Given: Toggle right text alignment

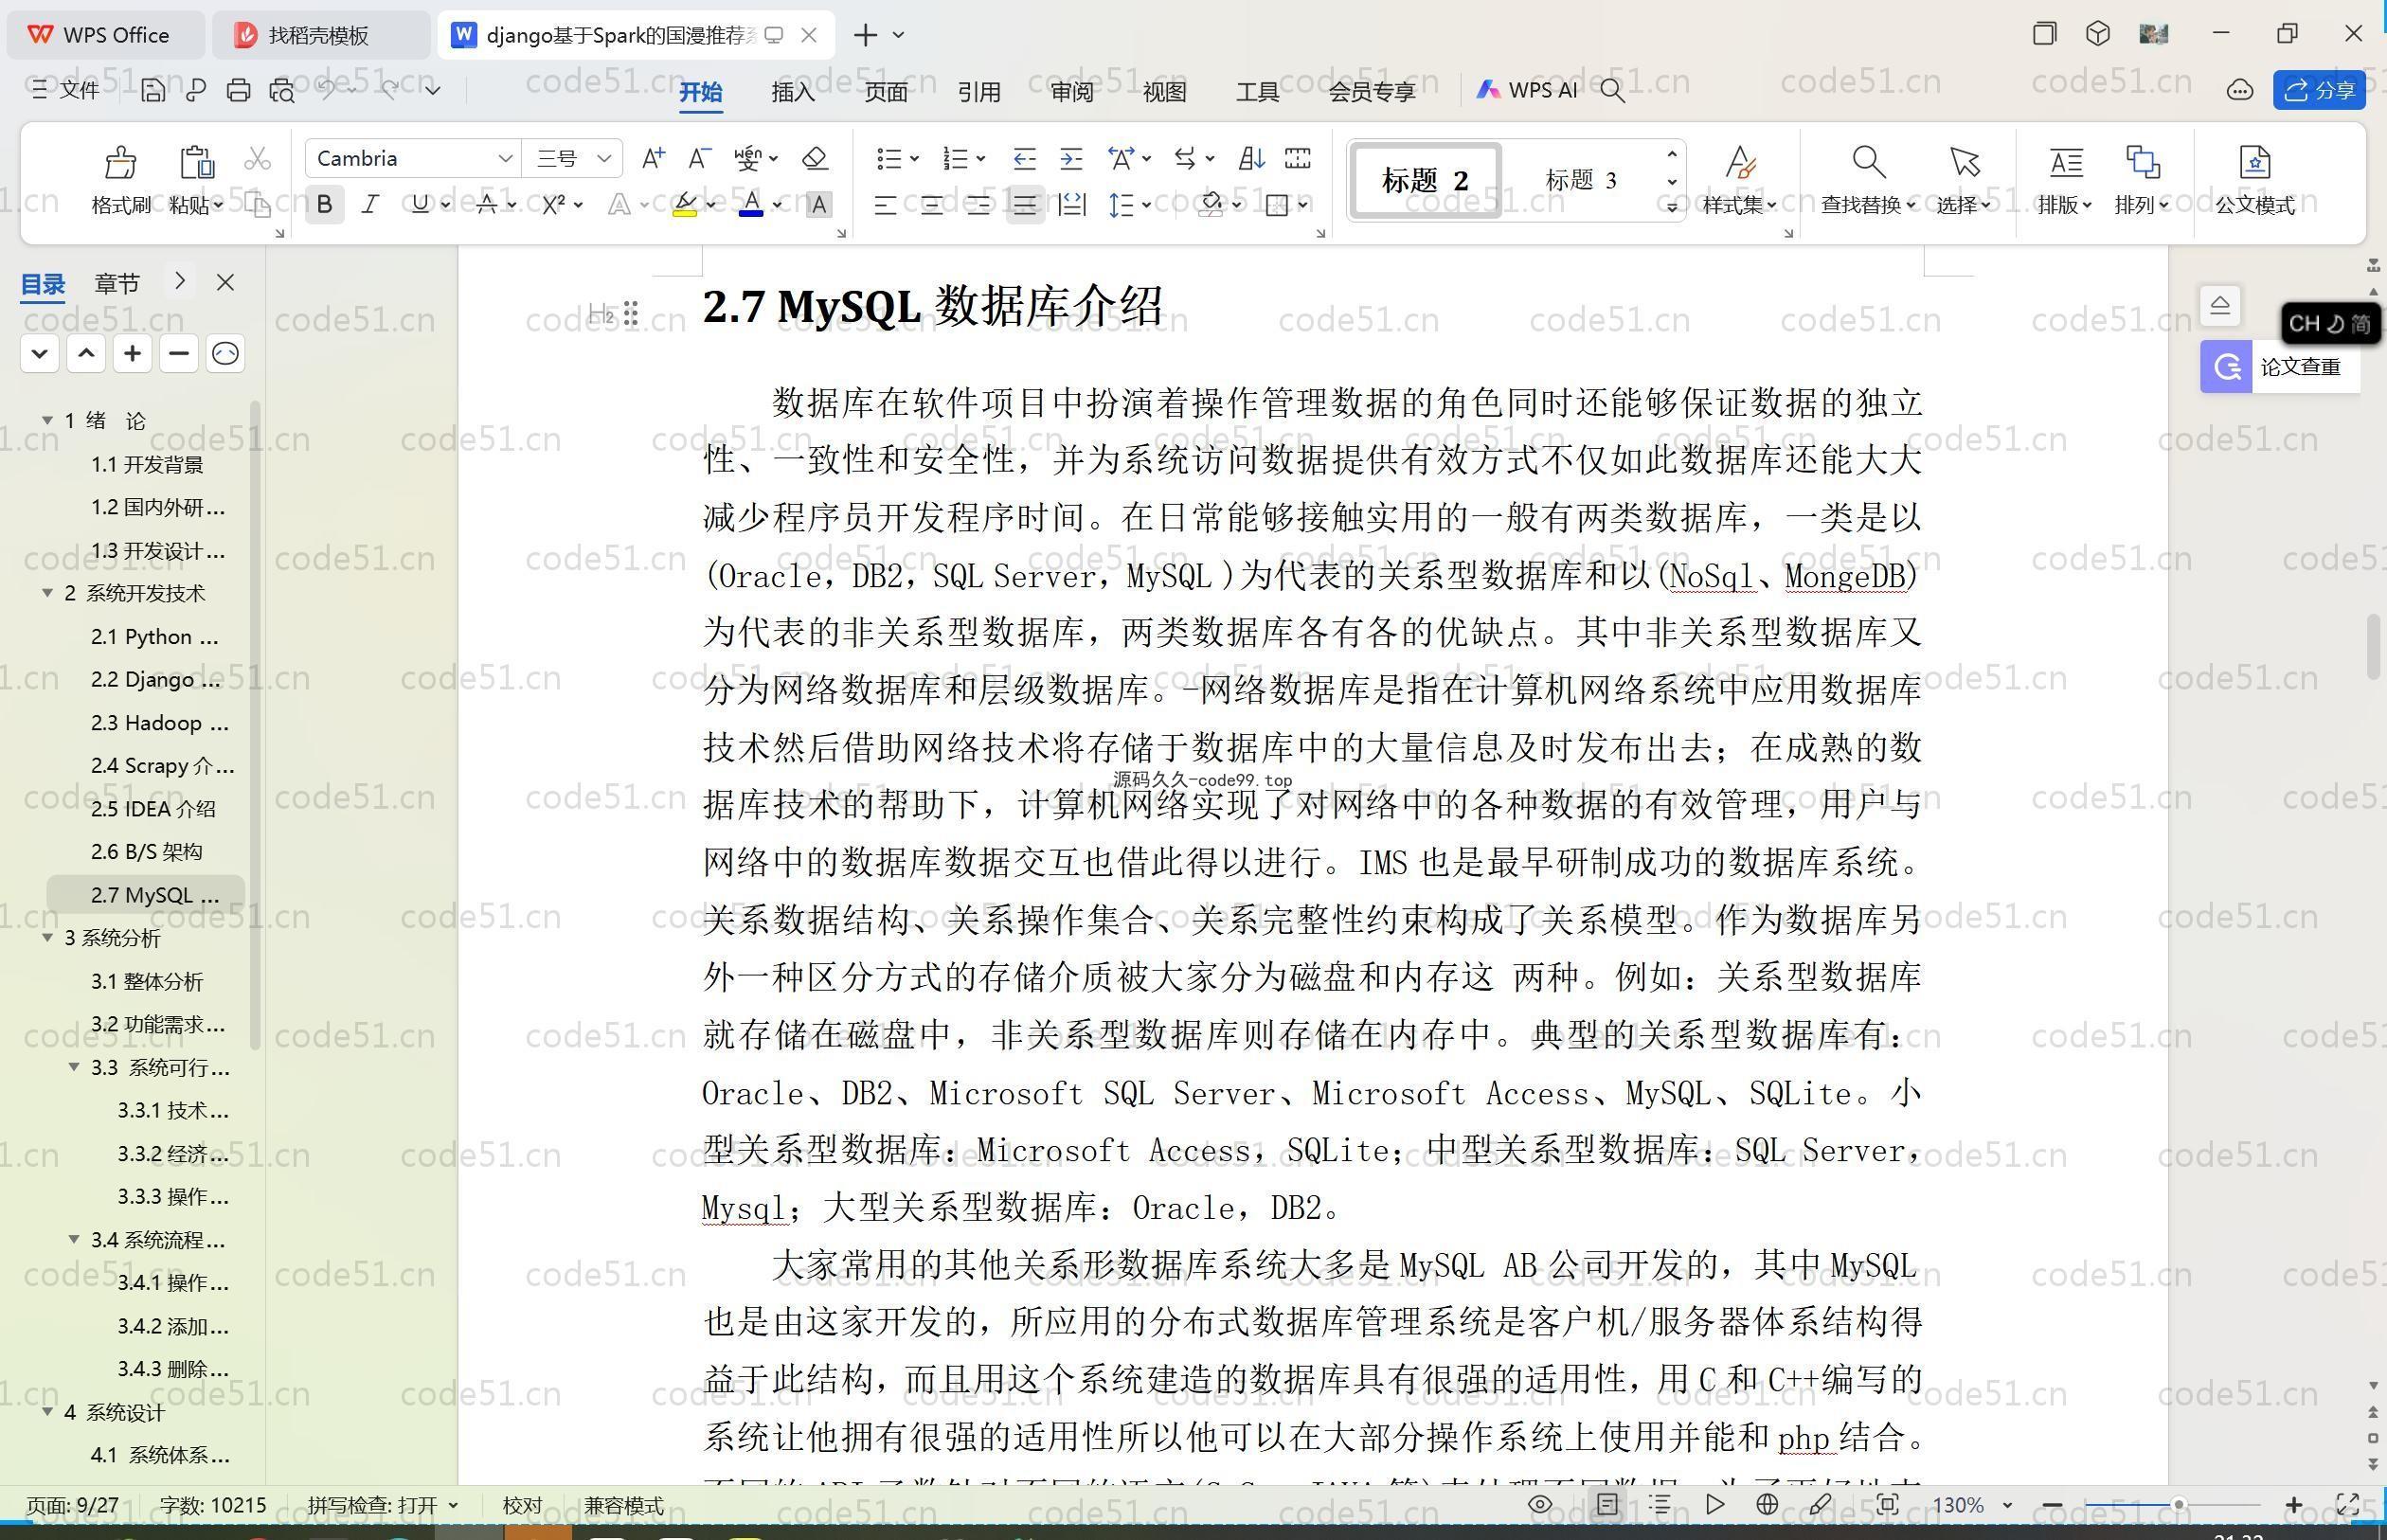Looking at the screenshot, I should pos(978,205).
